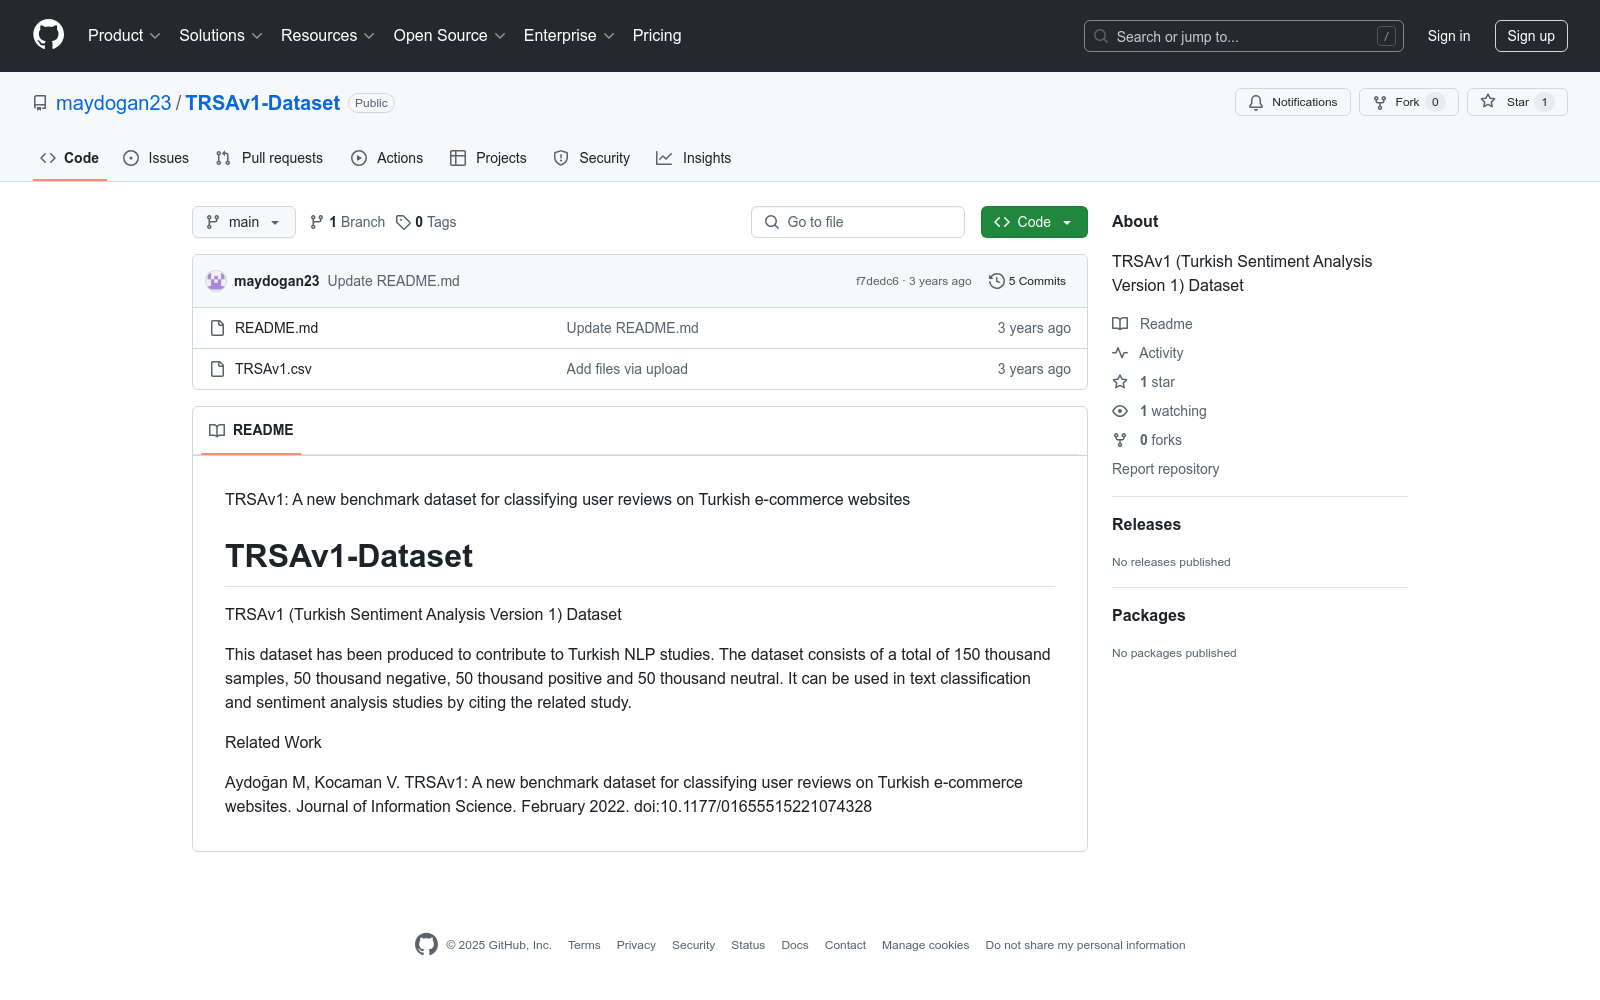Click Manage cookies in the footer

point(925,945)
